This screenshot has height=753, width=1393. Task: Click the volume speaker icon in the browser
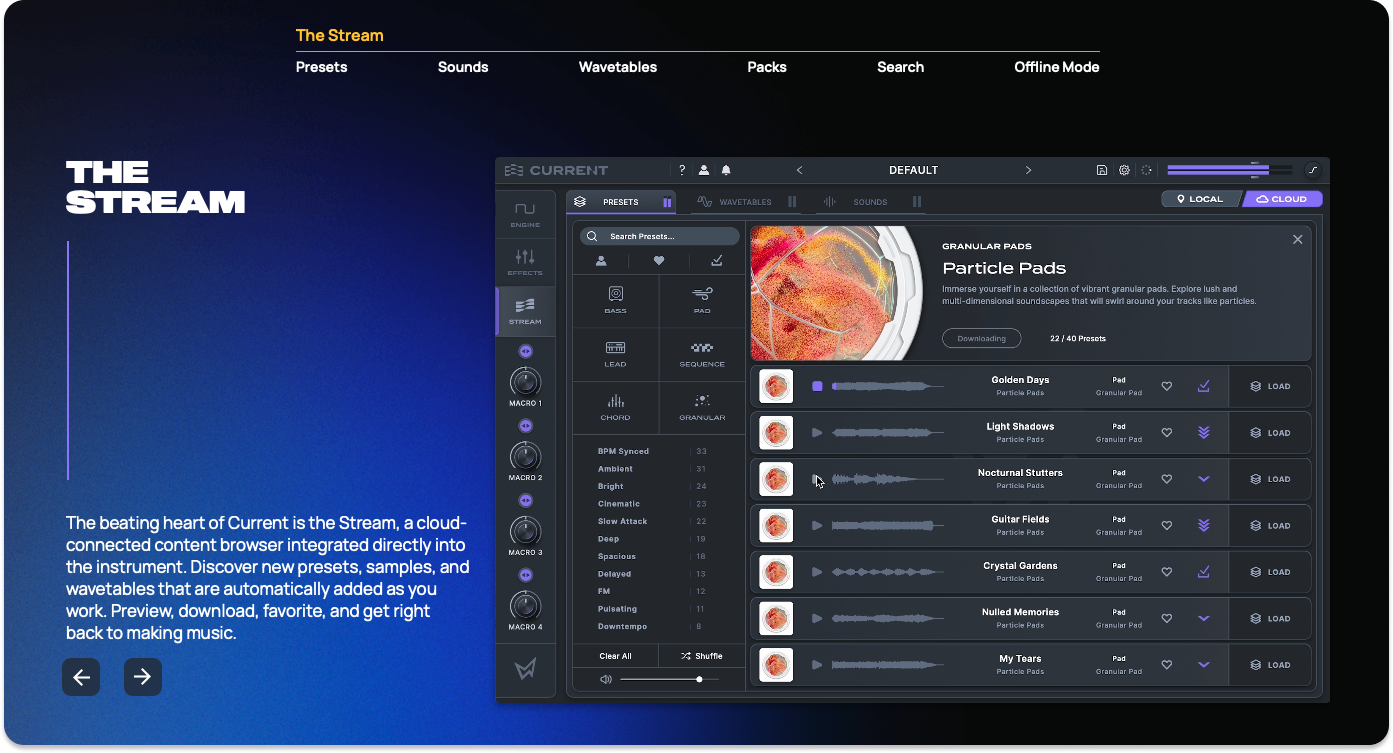(605, 679)
